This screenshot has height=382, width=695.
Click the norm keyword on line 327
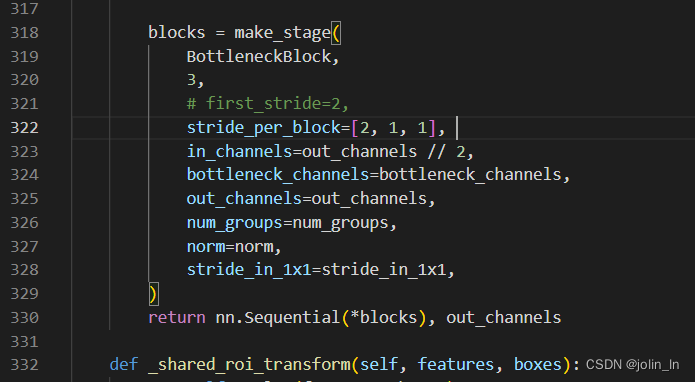[x=206, y=246]
